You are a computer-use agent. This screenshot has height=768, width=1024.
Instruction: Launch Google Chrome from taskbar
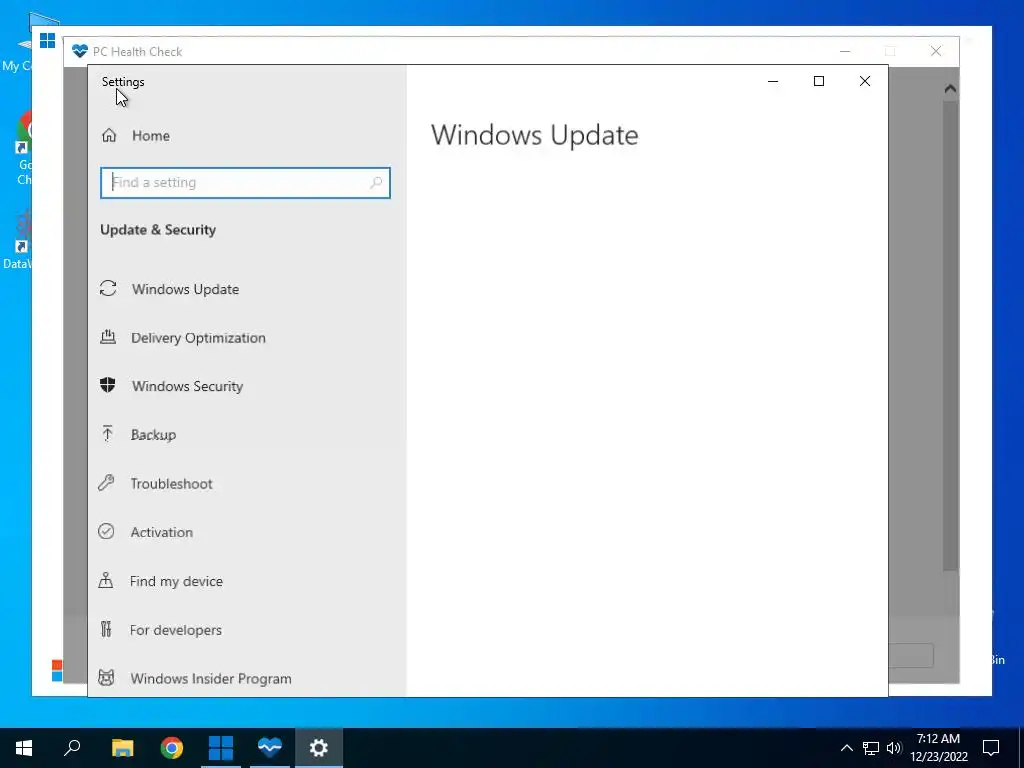172,748
